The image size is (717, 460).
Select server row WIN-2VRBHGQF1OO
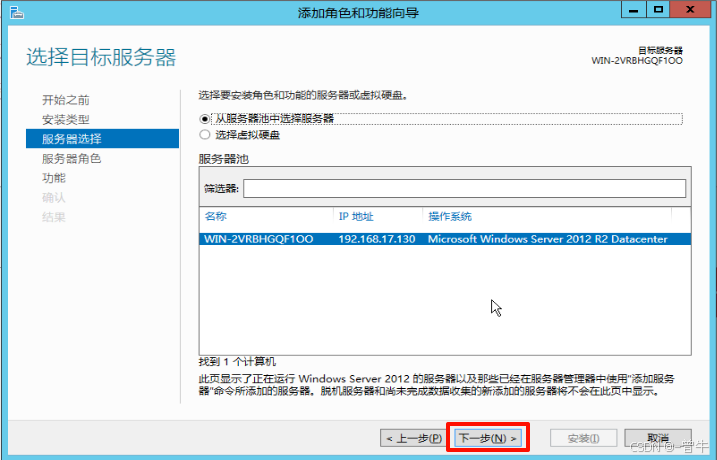(x=445, y=239)
